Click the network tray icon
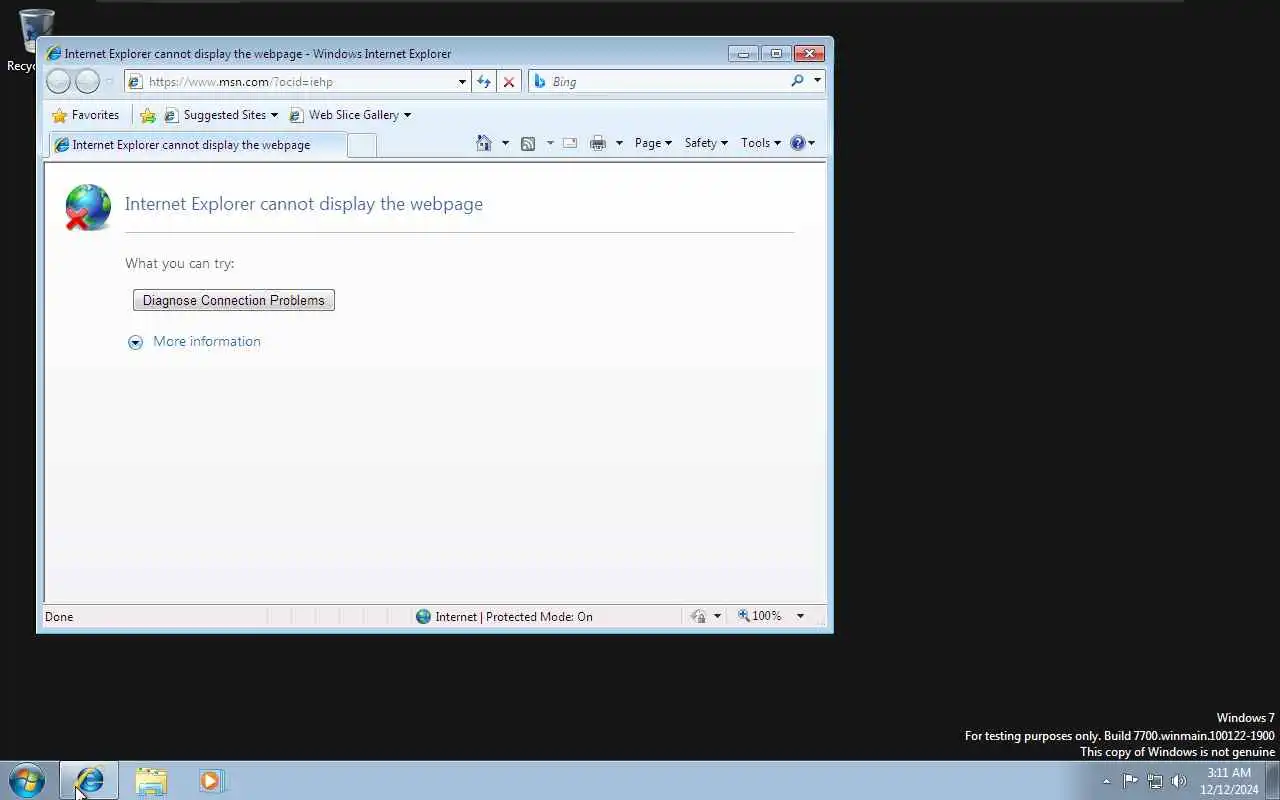Viewport: 1280px width, 800px height. pyautogui.click(x=1155, y=781)
